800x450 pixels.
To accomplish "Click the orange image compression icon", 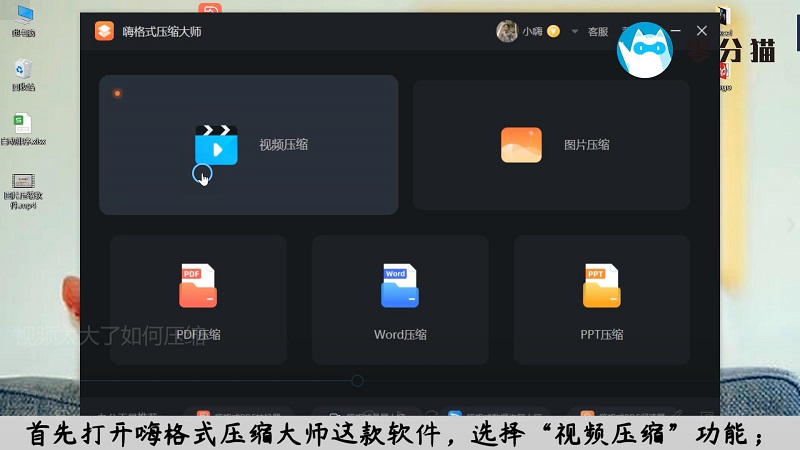I will pos(521,145).
